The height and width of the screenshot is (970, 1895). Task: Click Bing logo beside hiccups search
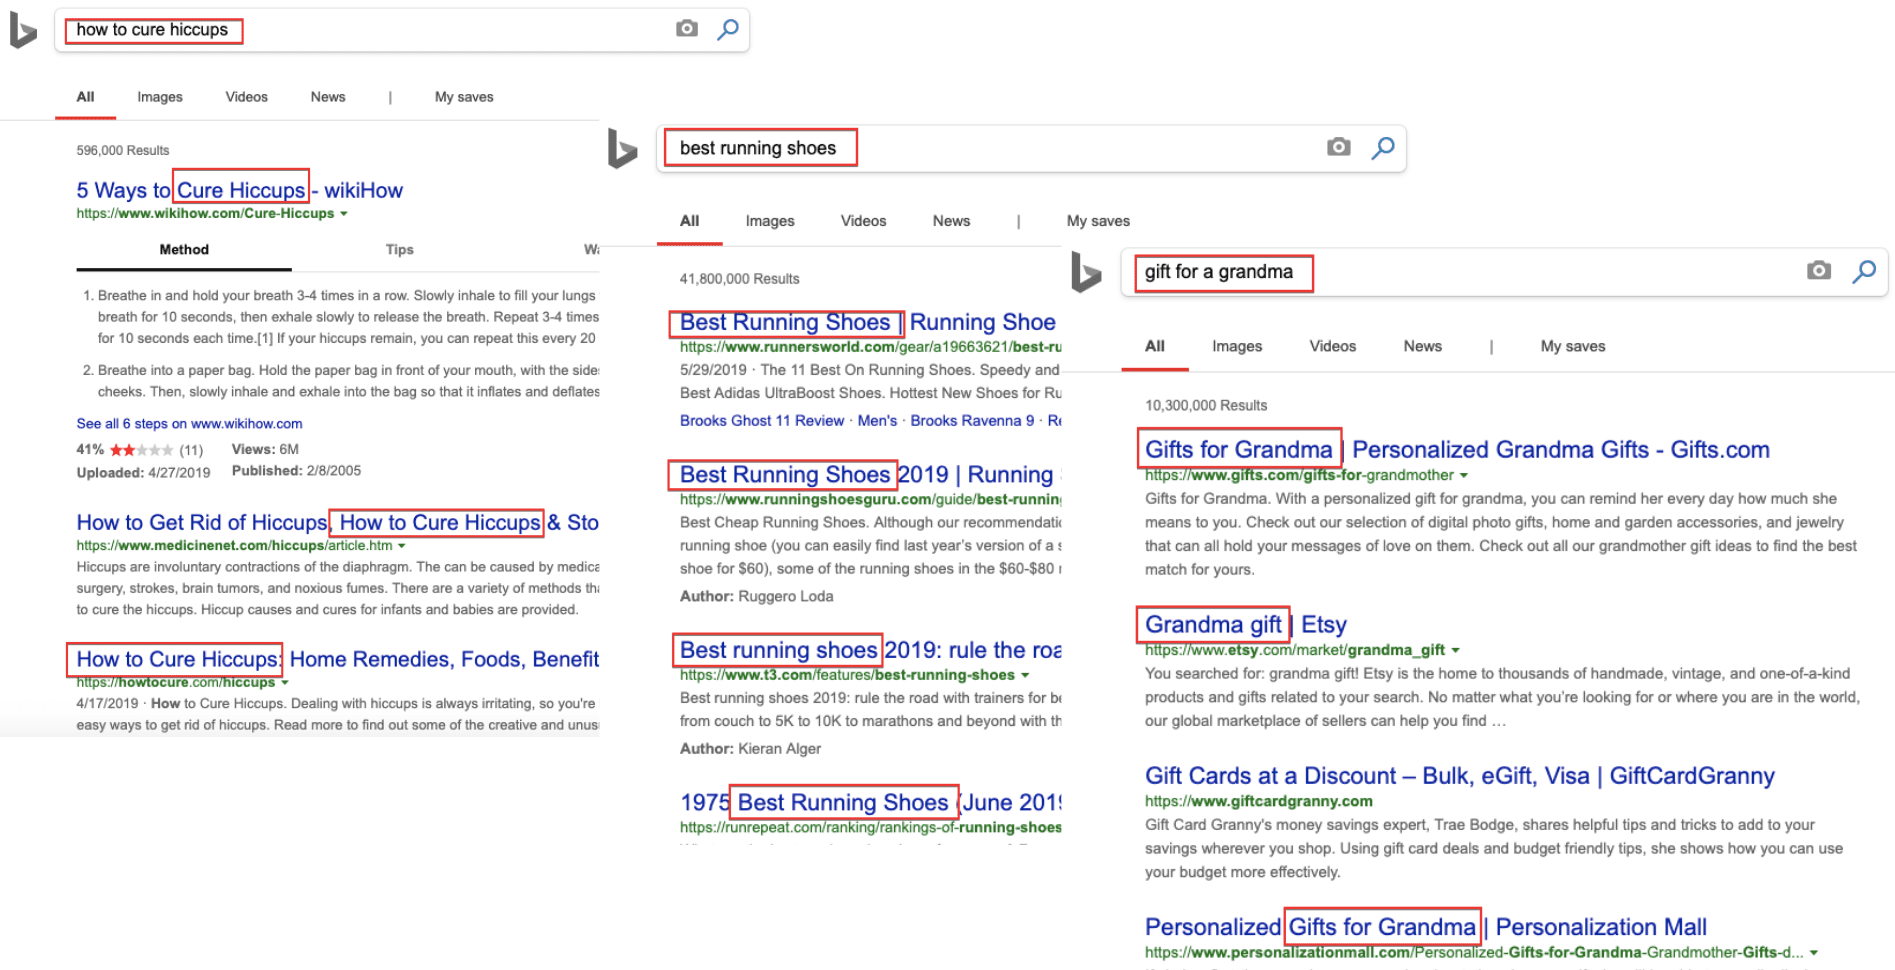23,30
